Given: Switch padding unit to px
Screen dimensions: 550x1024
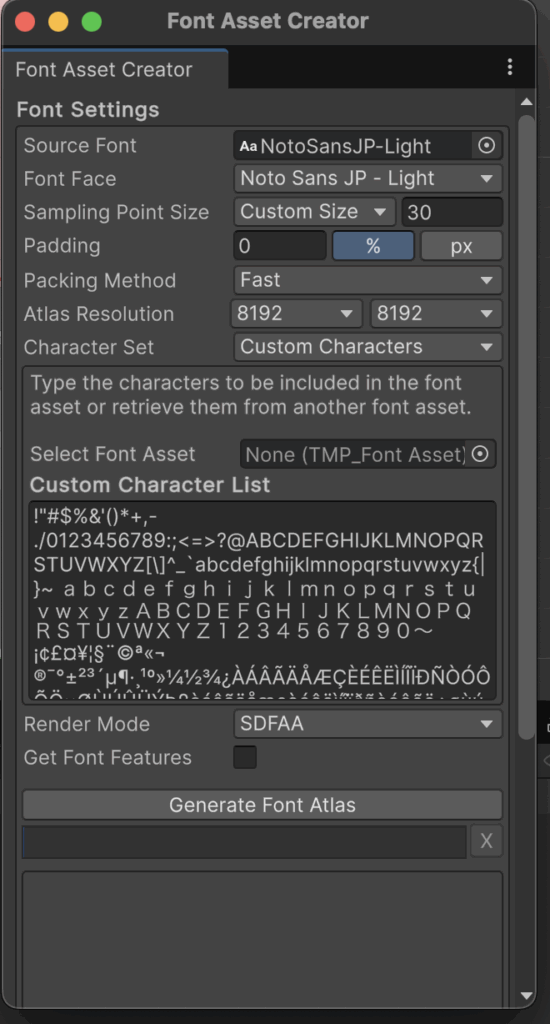Looking at the screenshot, I should 461,246.
